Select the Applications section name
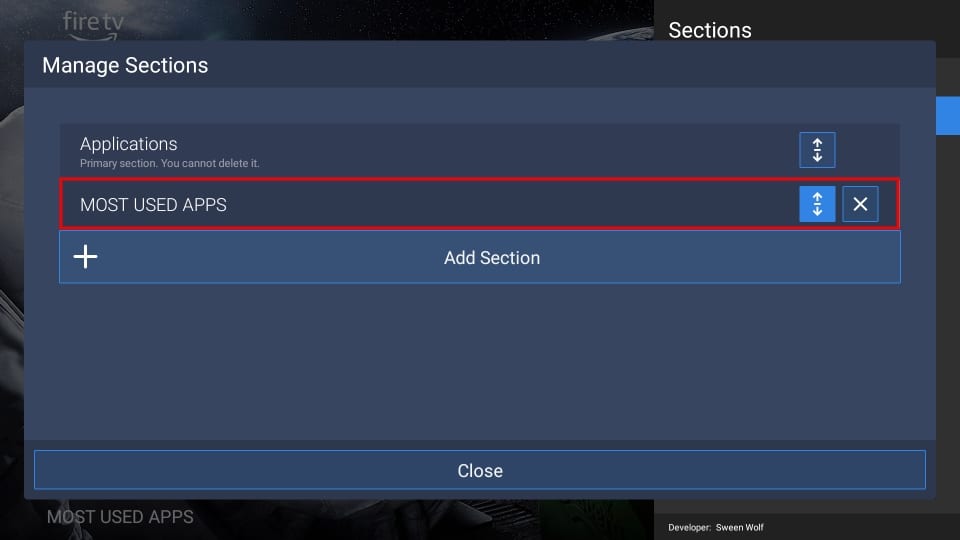The height and width of the screenshot is (540, 960). tap(129, 144)
